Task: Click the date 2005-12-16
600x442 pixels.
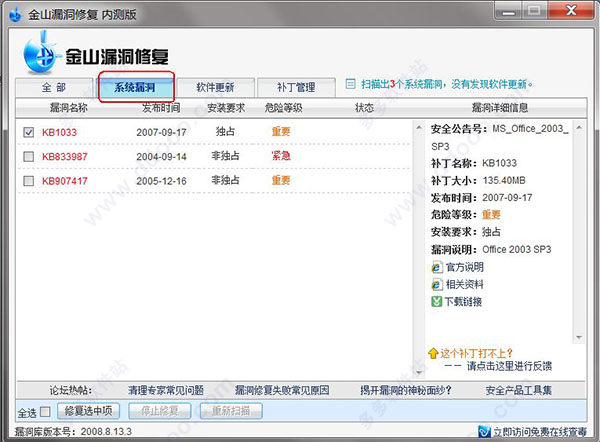Action: pos(161,181)
